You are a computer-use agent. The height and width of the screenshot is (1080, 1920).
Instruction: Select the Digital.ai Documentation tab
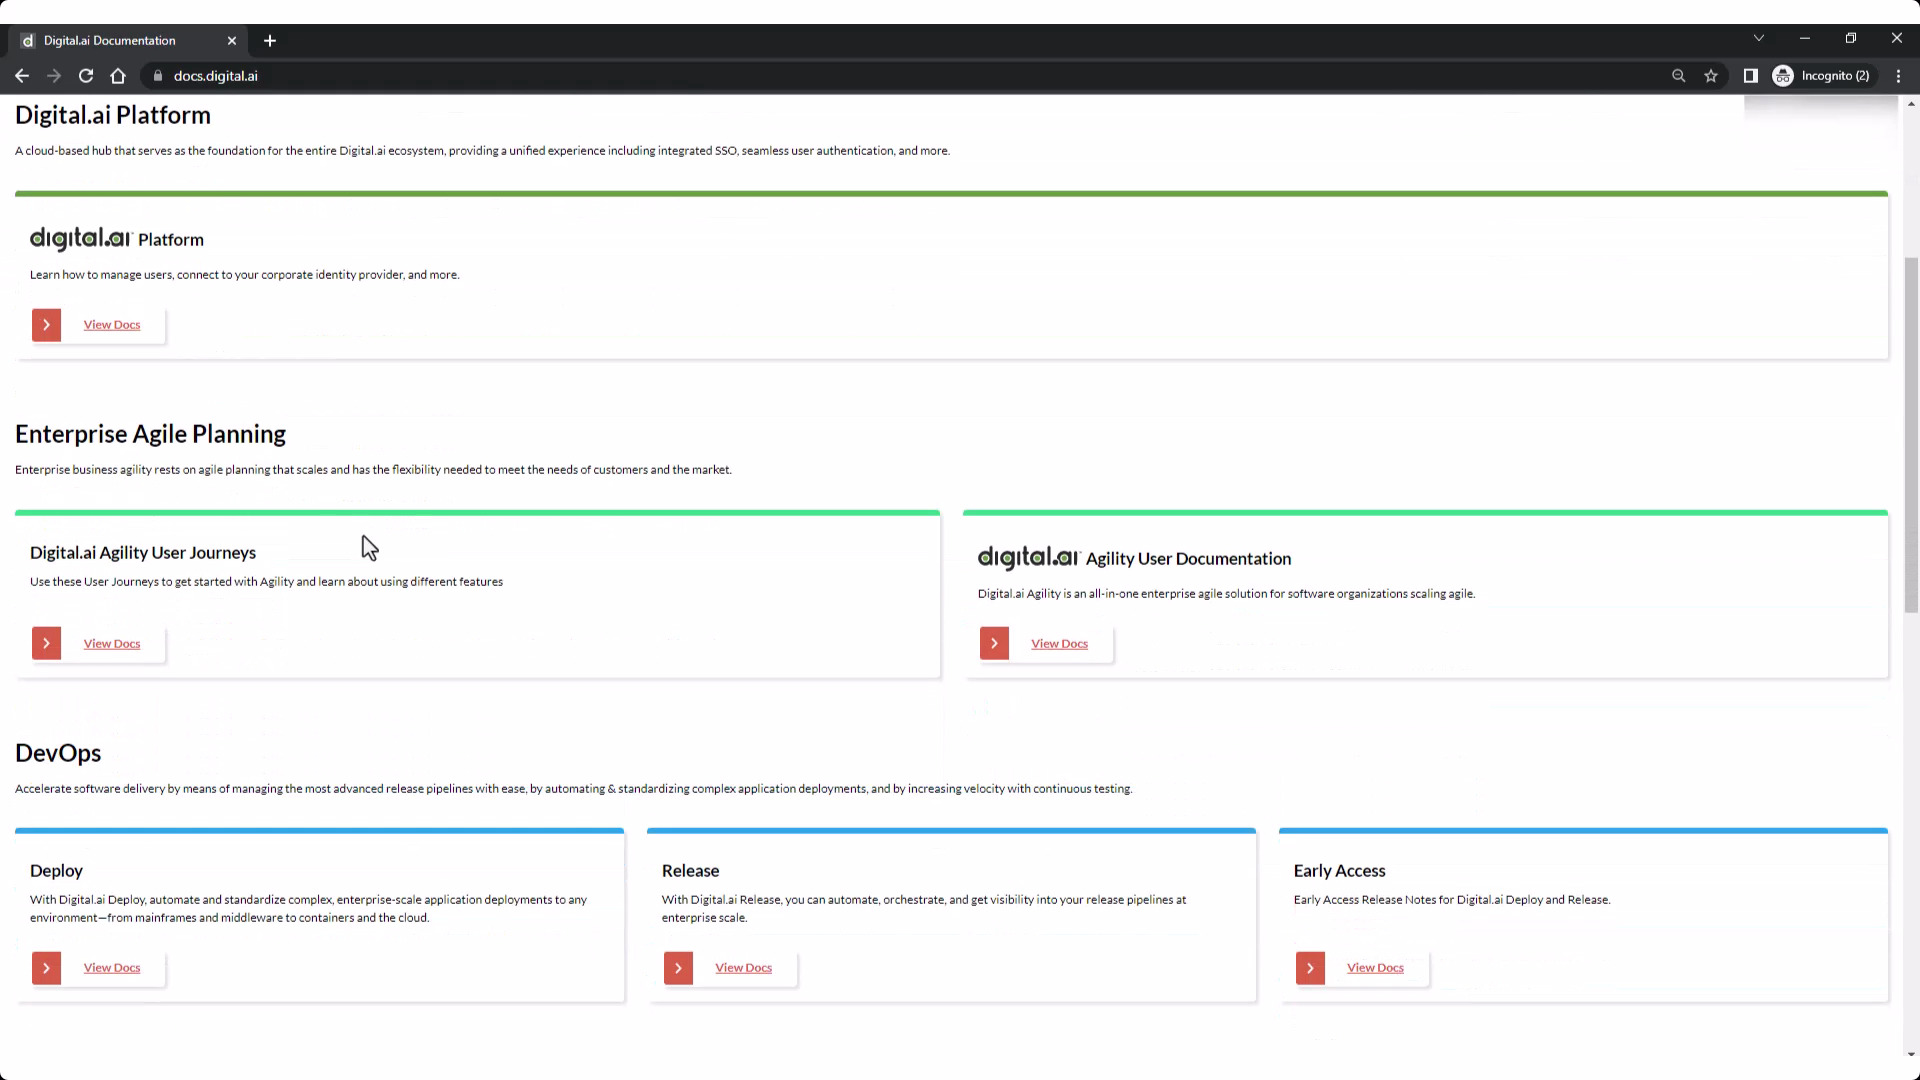tap(110, 41)
